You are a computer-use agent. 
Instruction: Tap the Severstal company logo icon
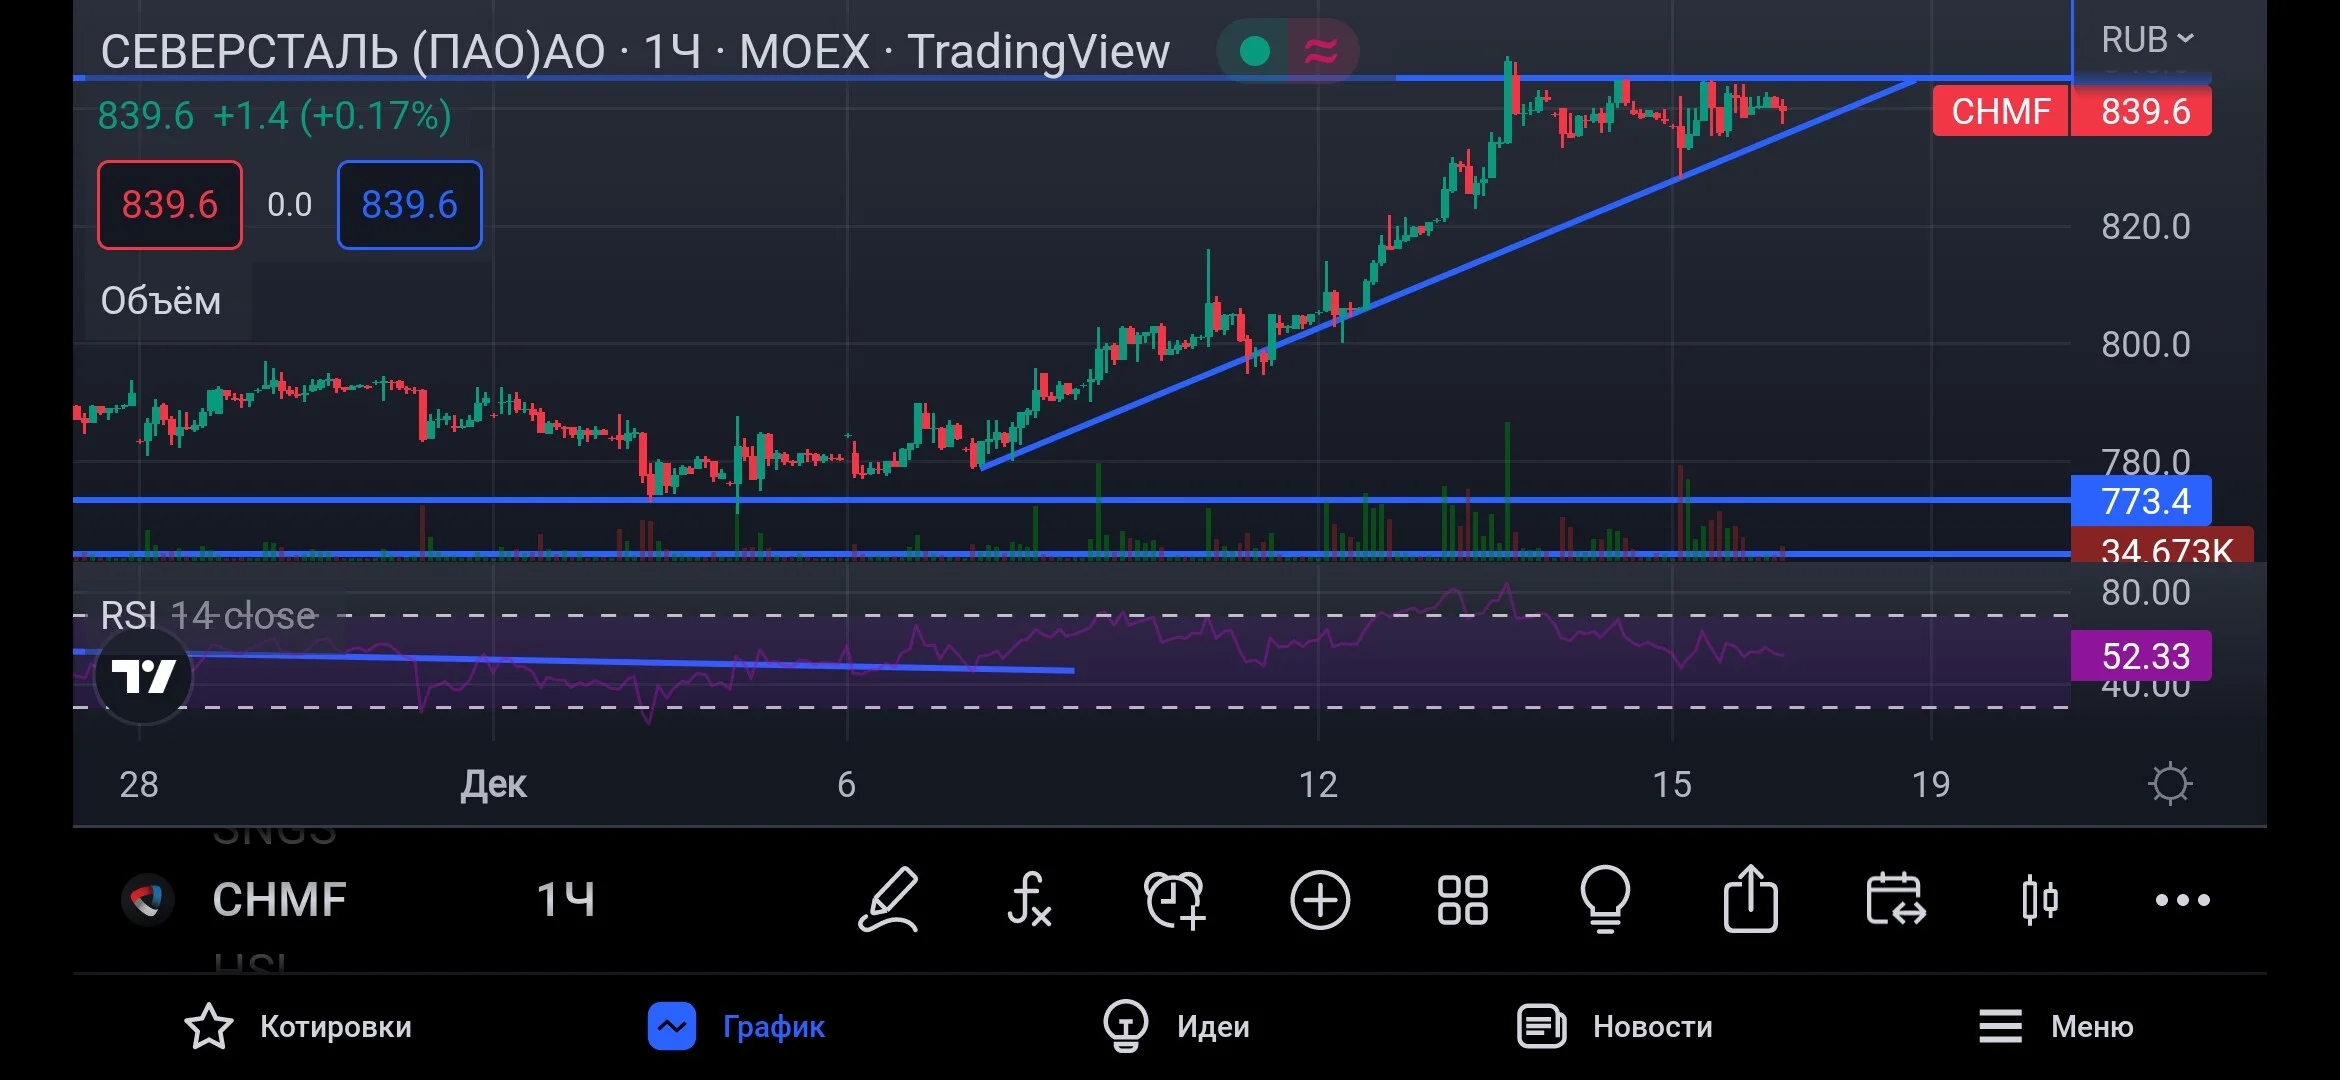coord(148,900)
